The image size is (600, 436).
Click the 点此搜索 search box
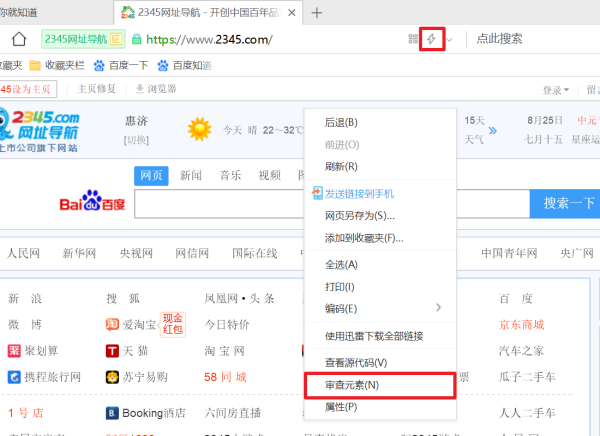tap(499, 39)
